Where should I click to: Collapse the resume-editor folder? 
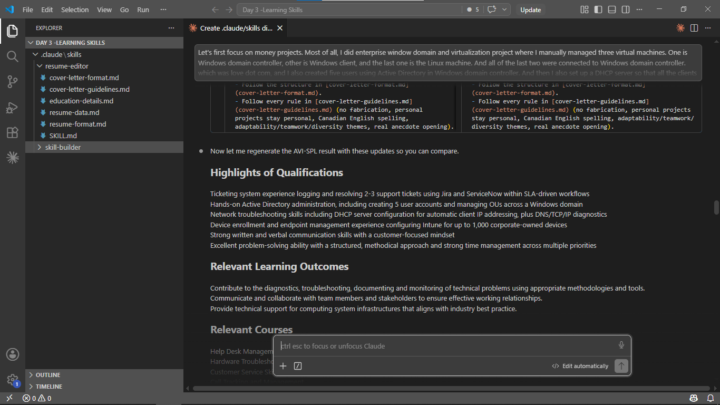coord(67,66)
